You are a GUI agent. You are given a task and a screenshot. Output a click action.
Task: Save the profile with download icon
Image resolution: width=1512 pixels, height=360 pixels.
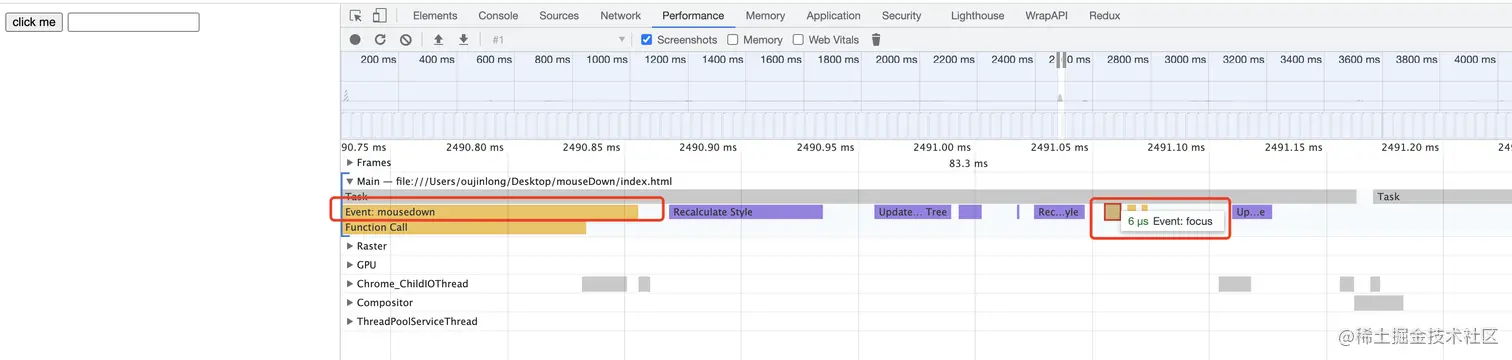[463, 40]
